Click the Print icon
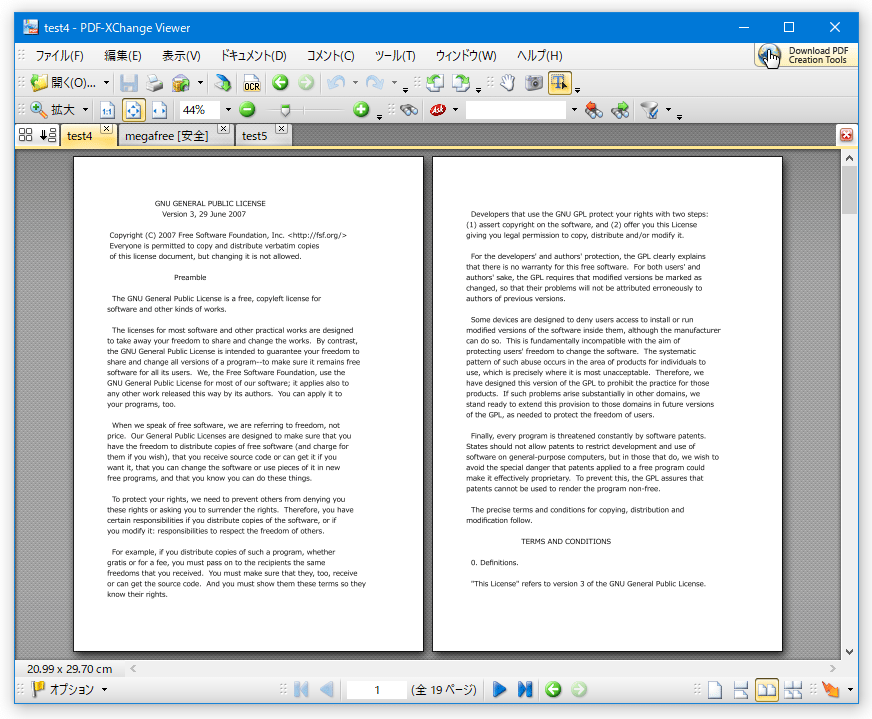 pos(154,83)
